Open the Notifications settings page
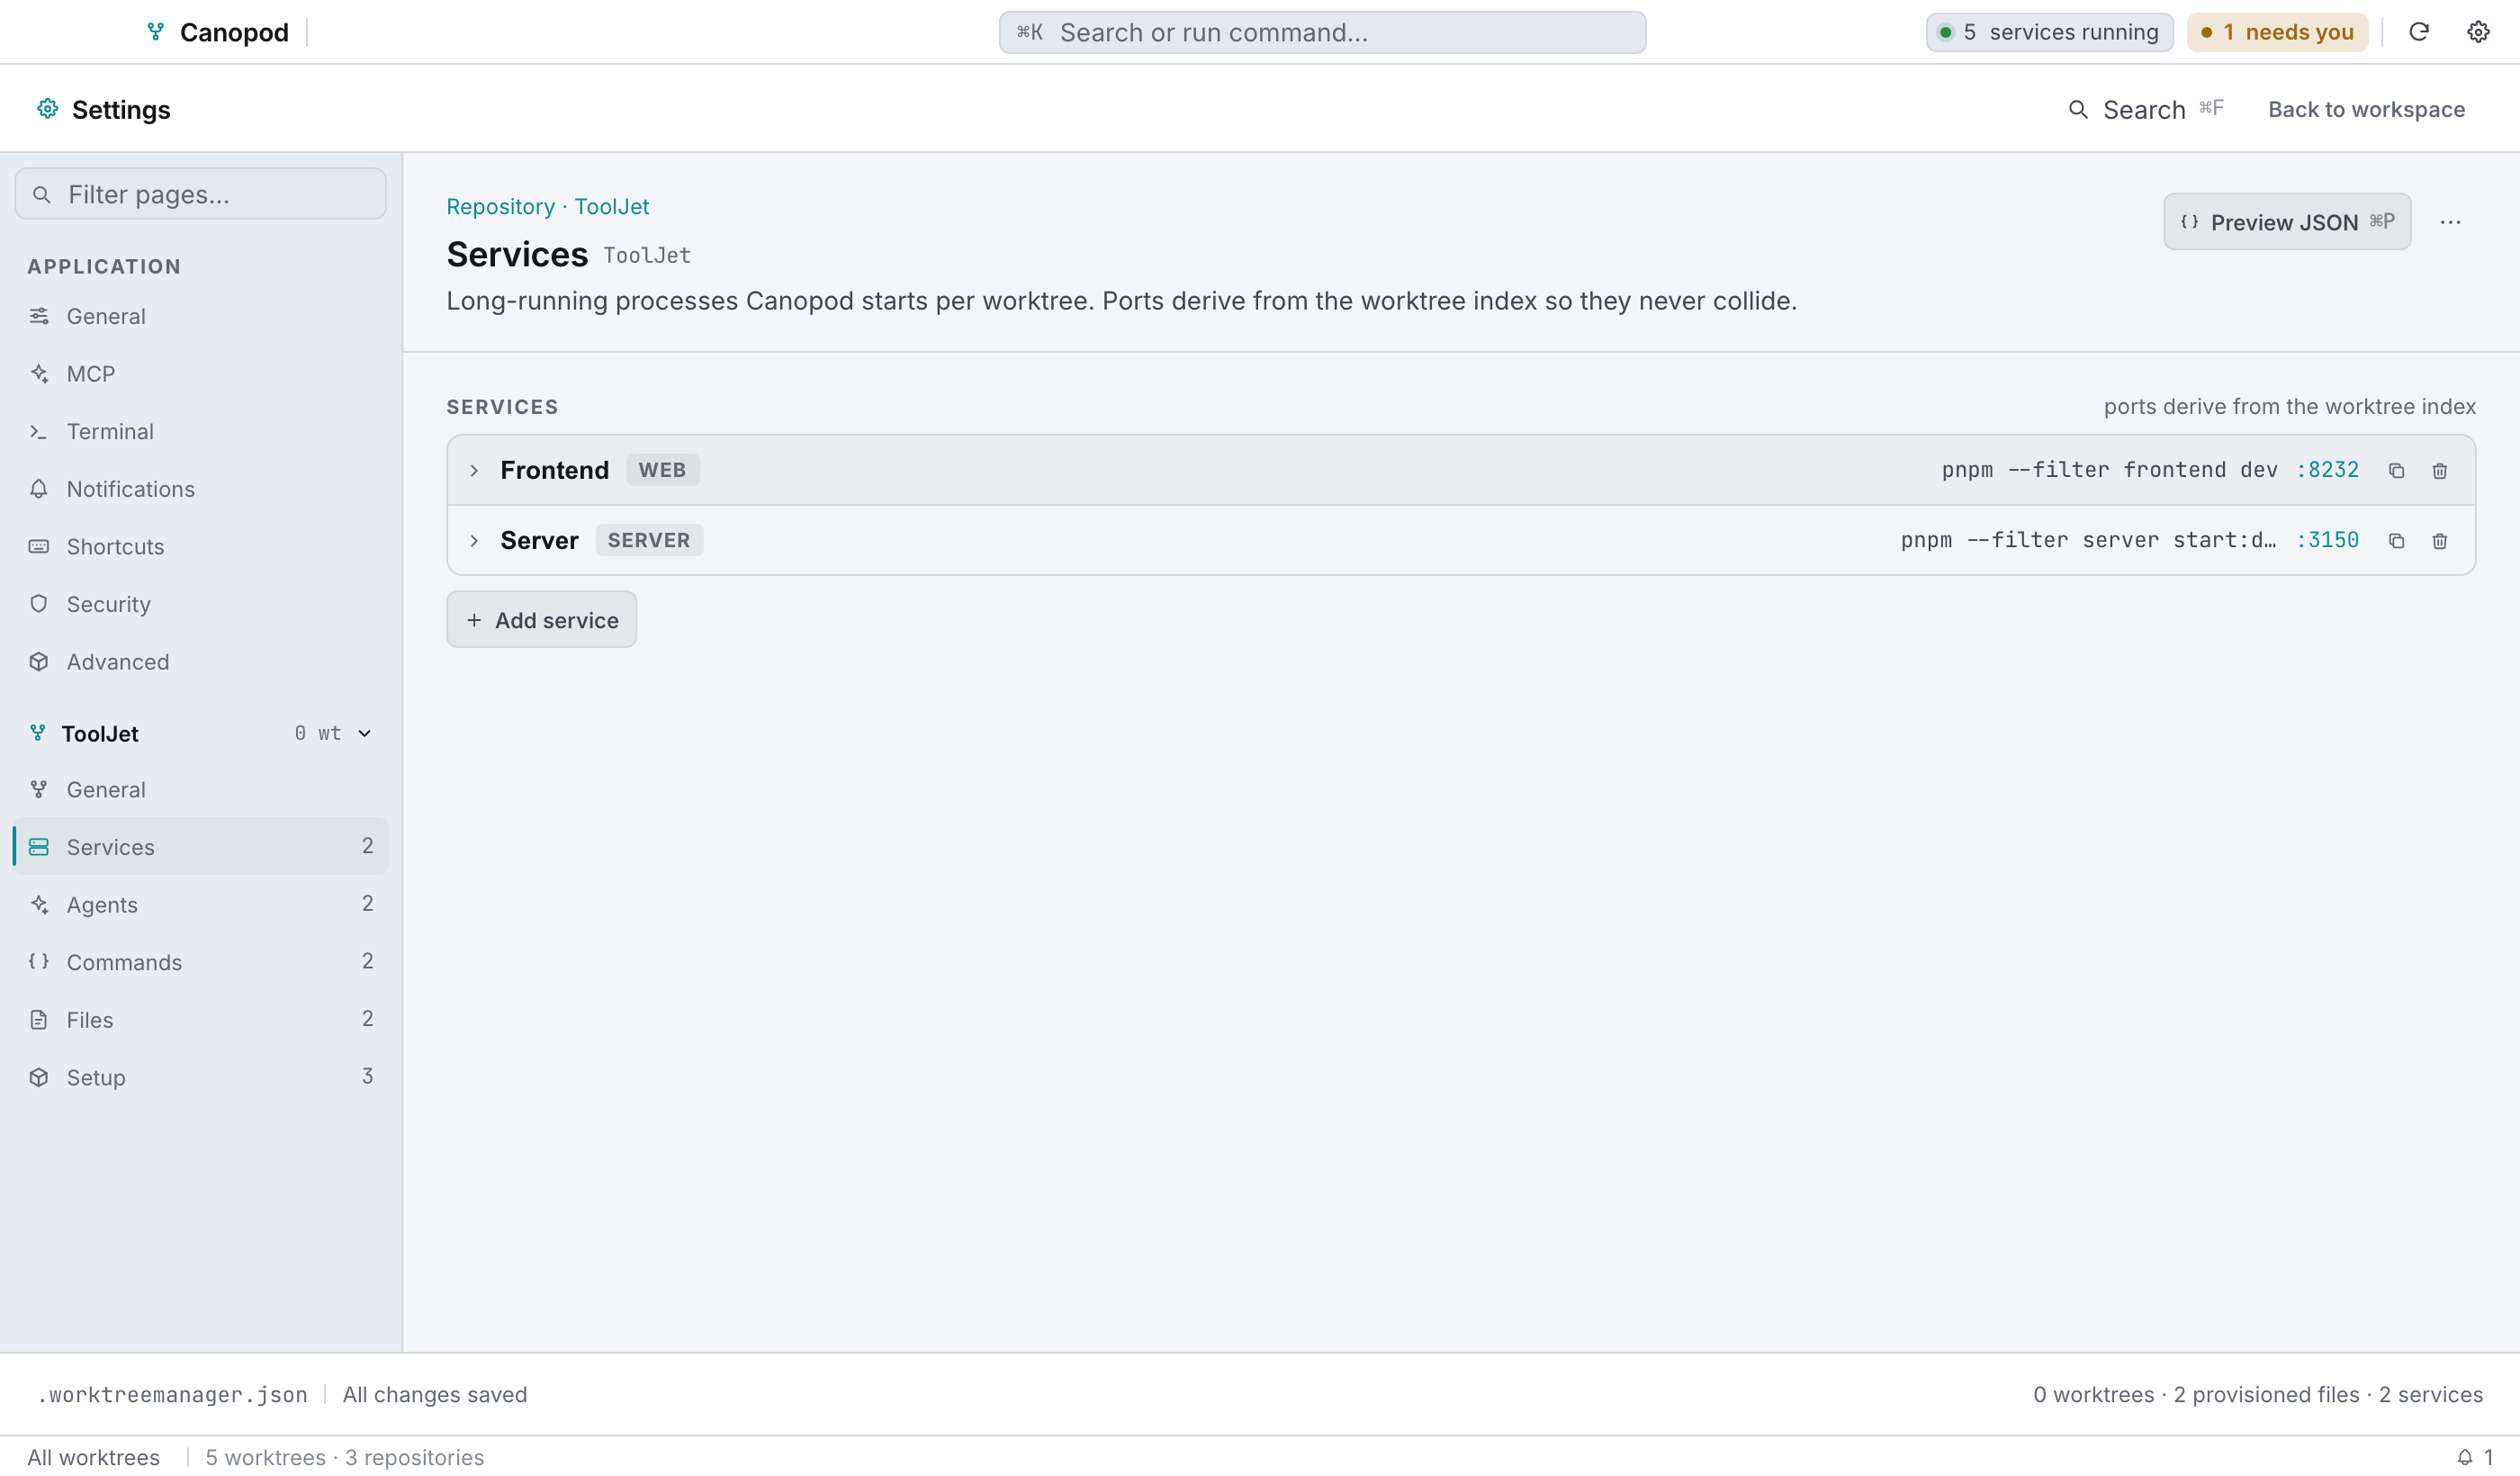 [x=200, y=489]
